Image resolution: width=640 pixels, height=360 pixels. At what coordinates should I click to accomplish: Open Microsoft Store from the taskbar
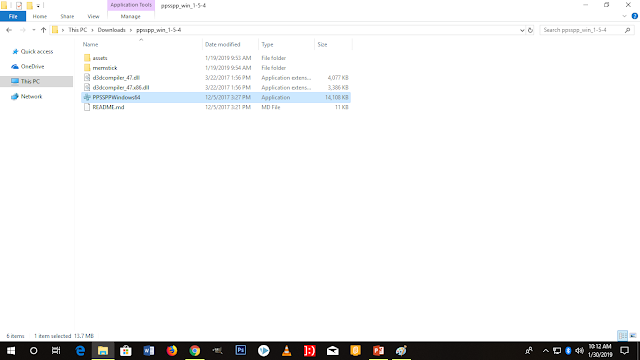pyautogui.click(x=126, y=351)
